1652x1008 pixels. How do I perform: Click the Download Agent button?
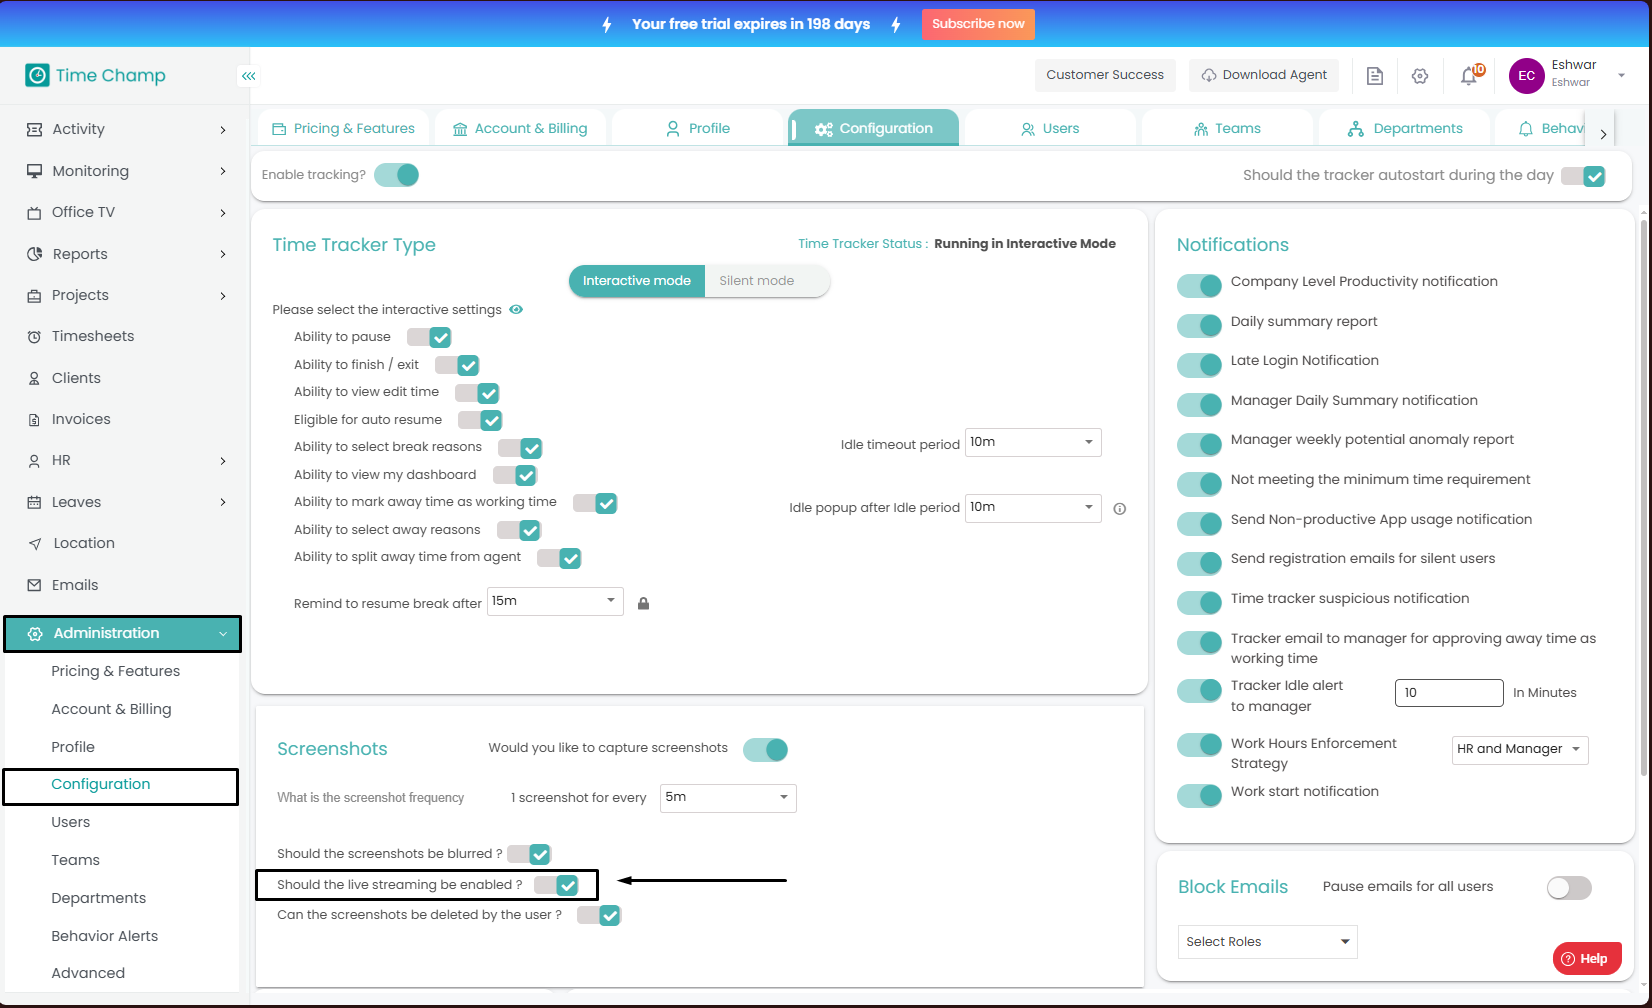coord(1264,75)
